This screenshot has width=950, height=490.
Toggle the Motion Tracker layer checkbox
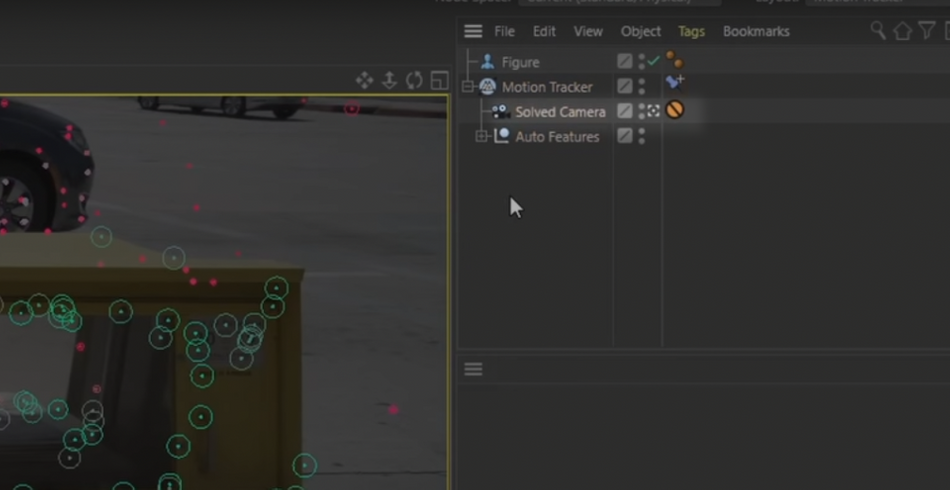point(625,86)
